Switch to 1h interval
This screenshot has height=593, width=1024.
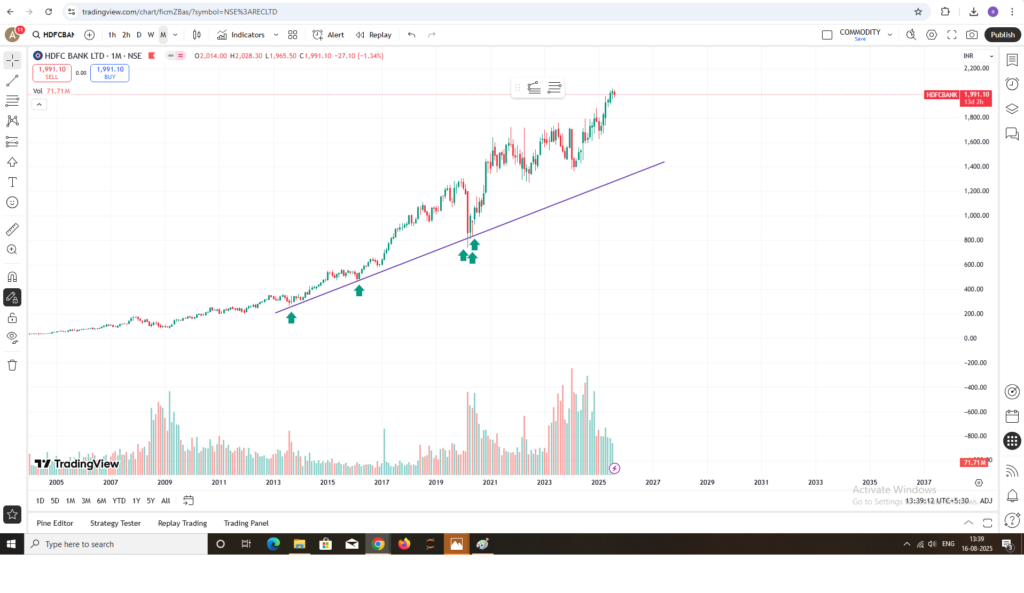[112, 35]
